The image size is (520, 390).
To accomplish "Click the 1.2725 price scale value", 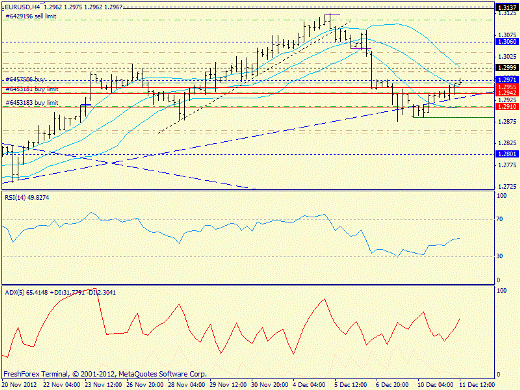I will 507,186.
